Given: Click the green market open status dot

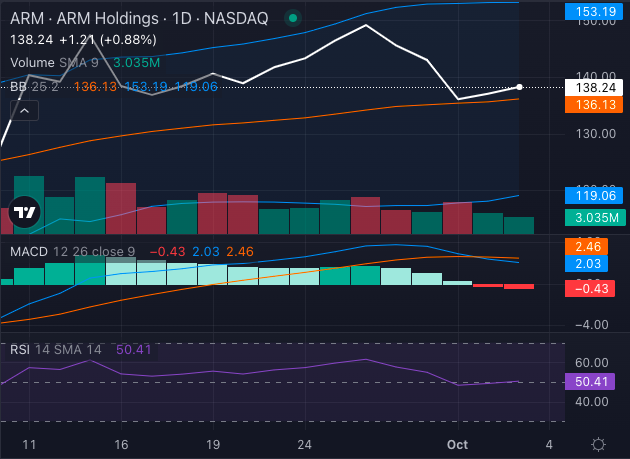Looking at the screenshot, I should (293, 18).
